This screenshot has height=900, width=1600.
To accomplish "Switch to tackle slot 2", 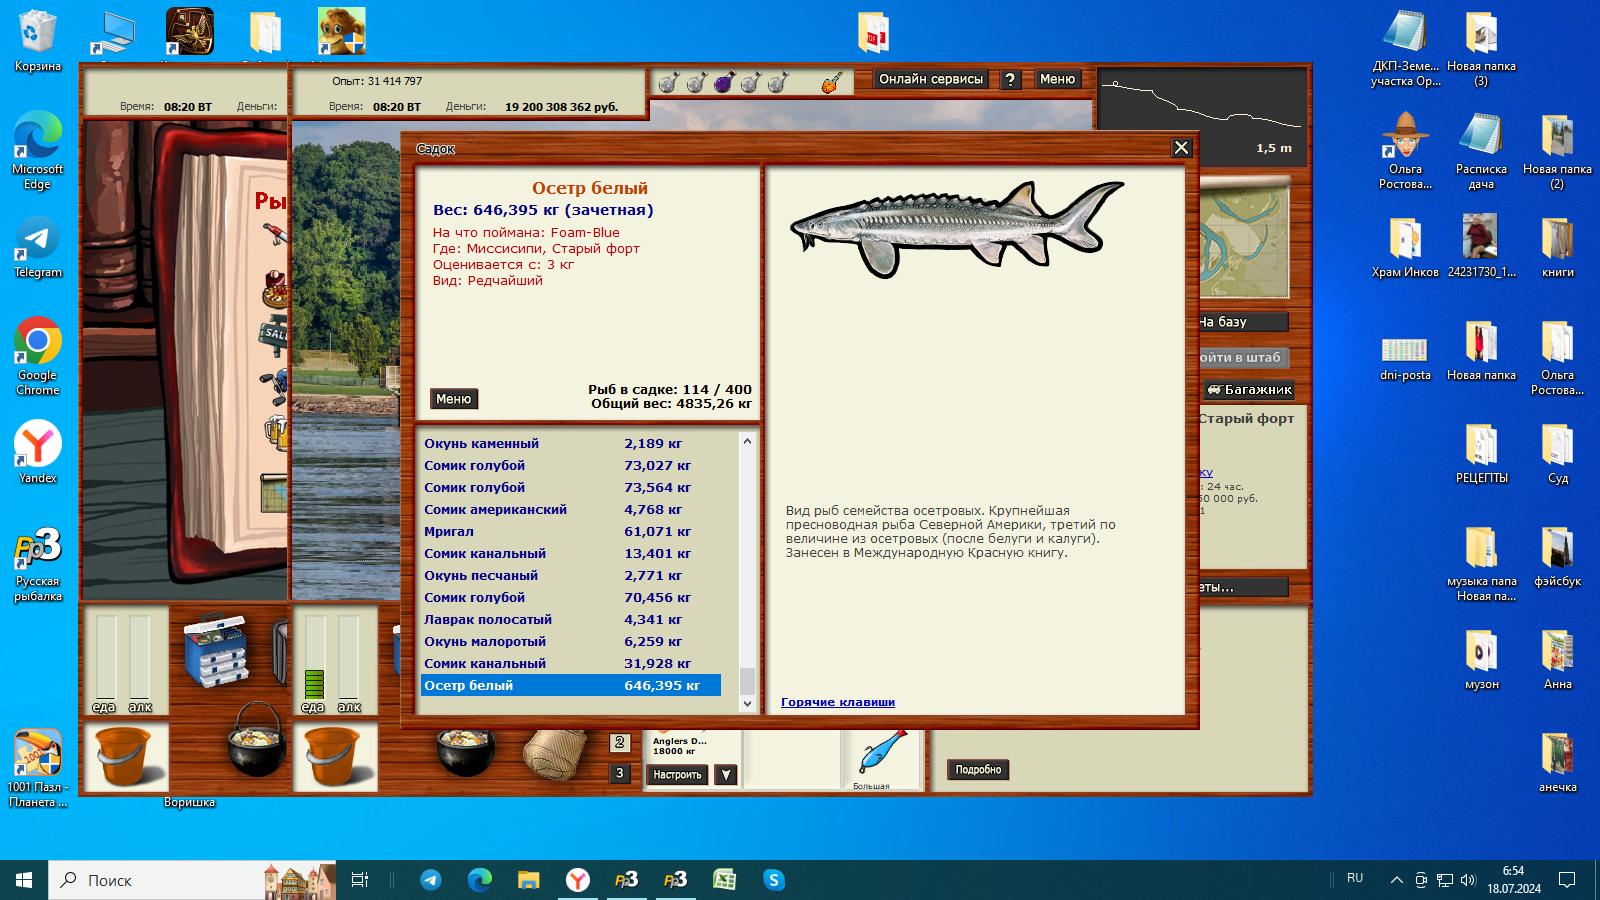I will (x=620, y=743).
